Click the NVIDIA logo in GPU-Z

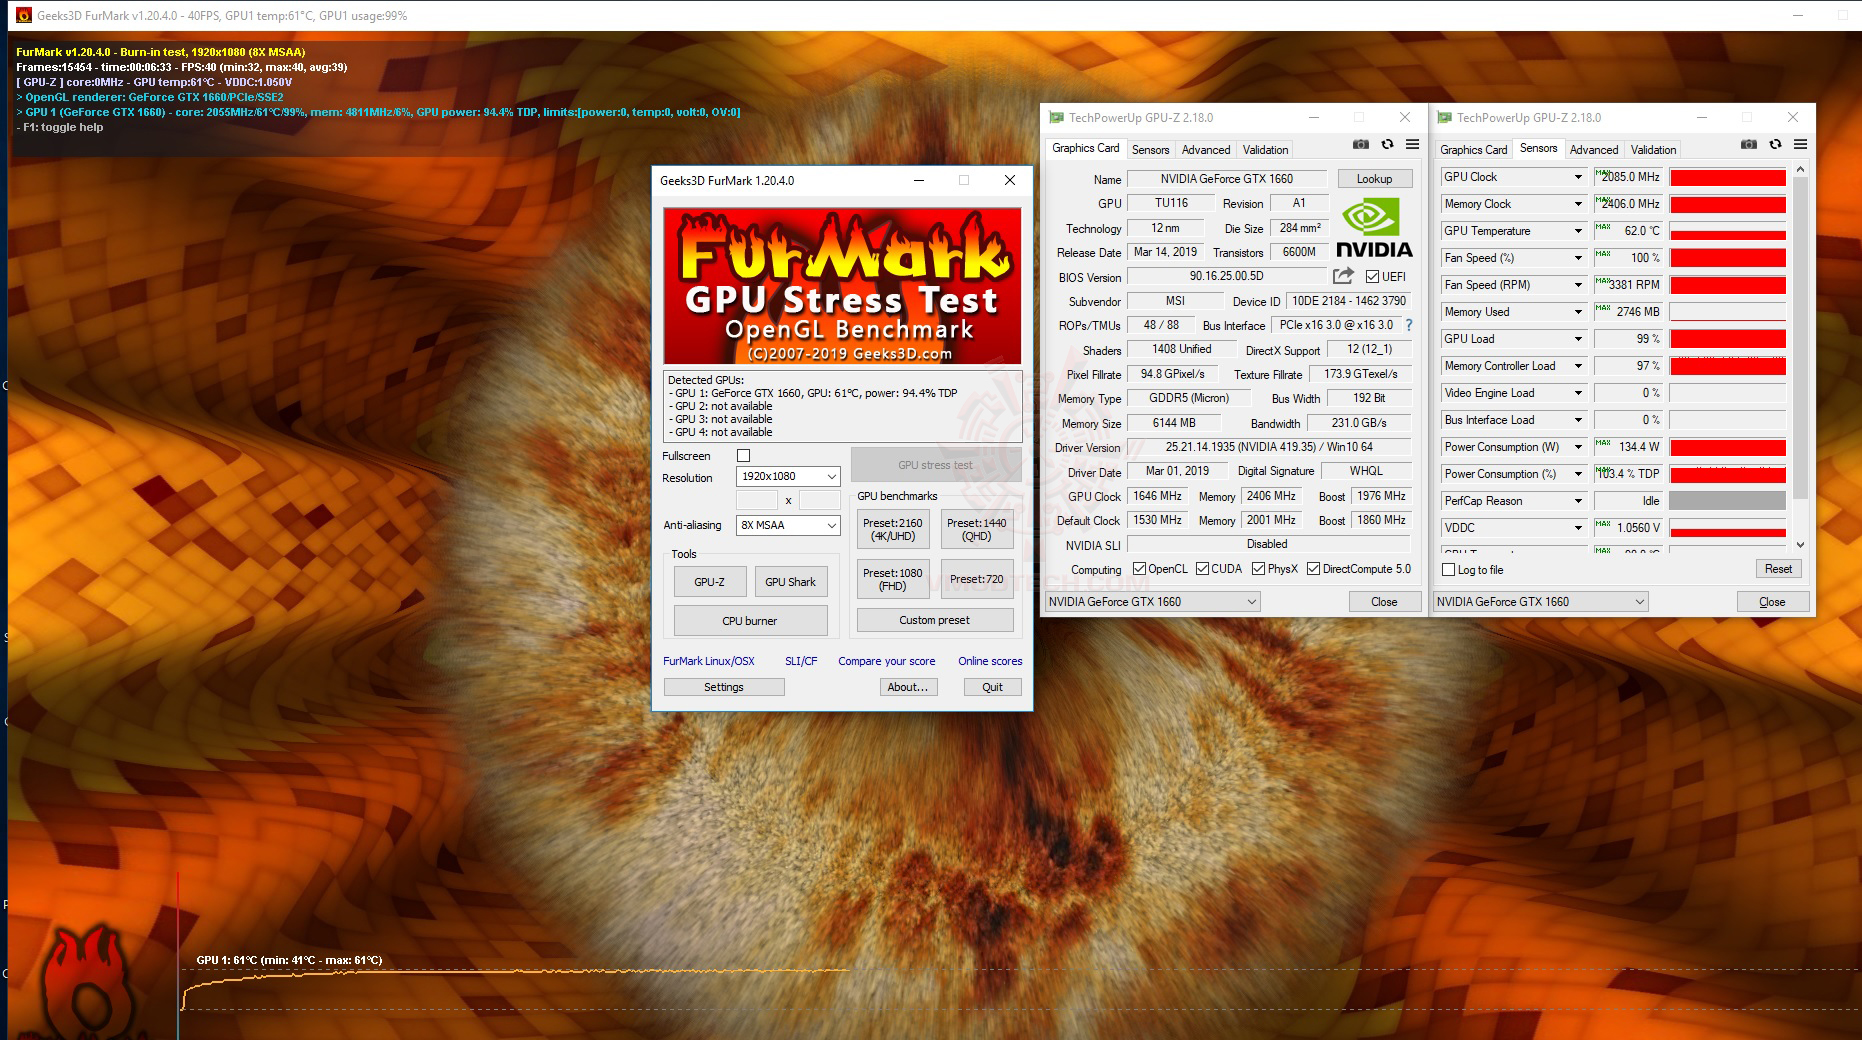click(1374, 228)
